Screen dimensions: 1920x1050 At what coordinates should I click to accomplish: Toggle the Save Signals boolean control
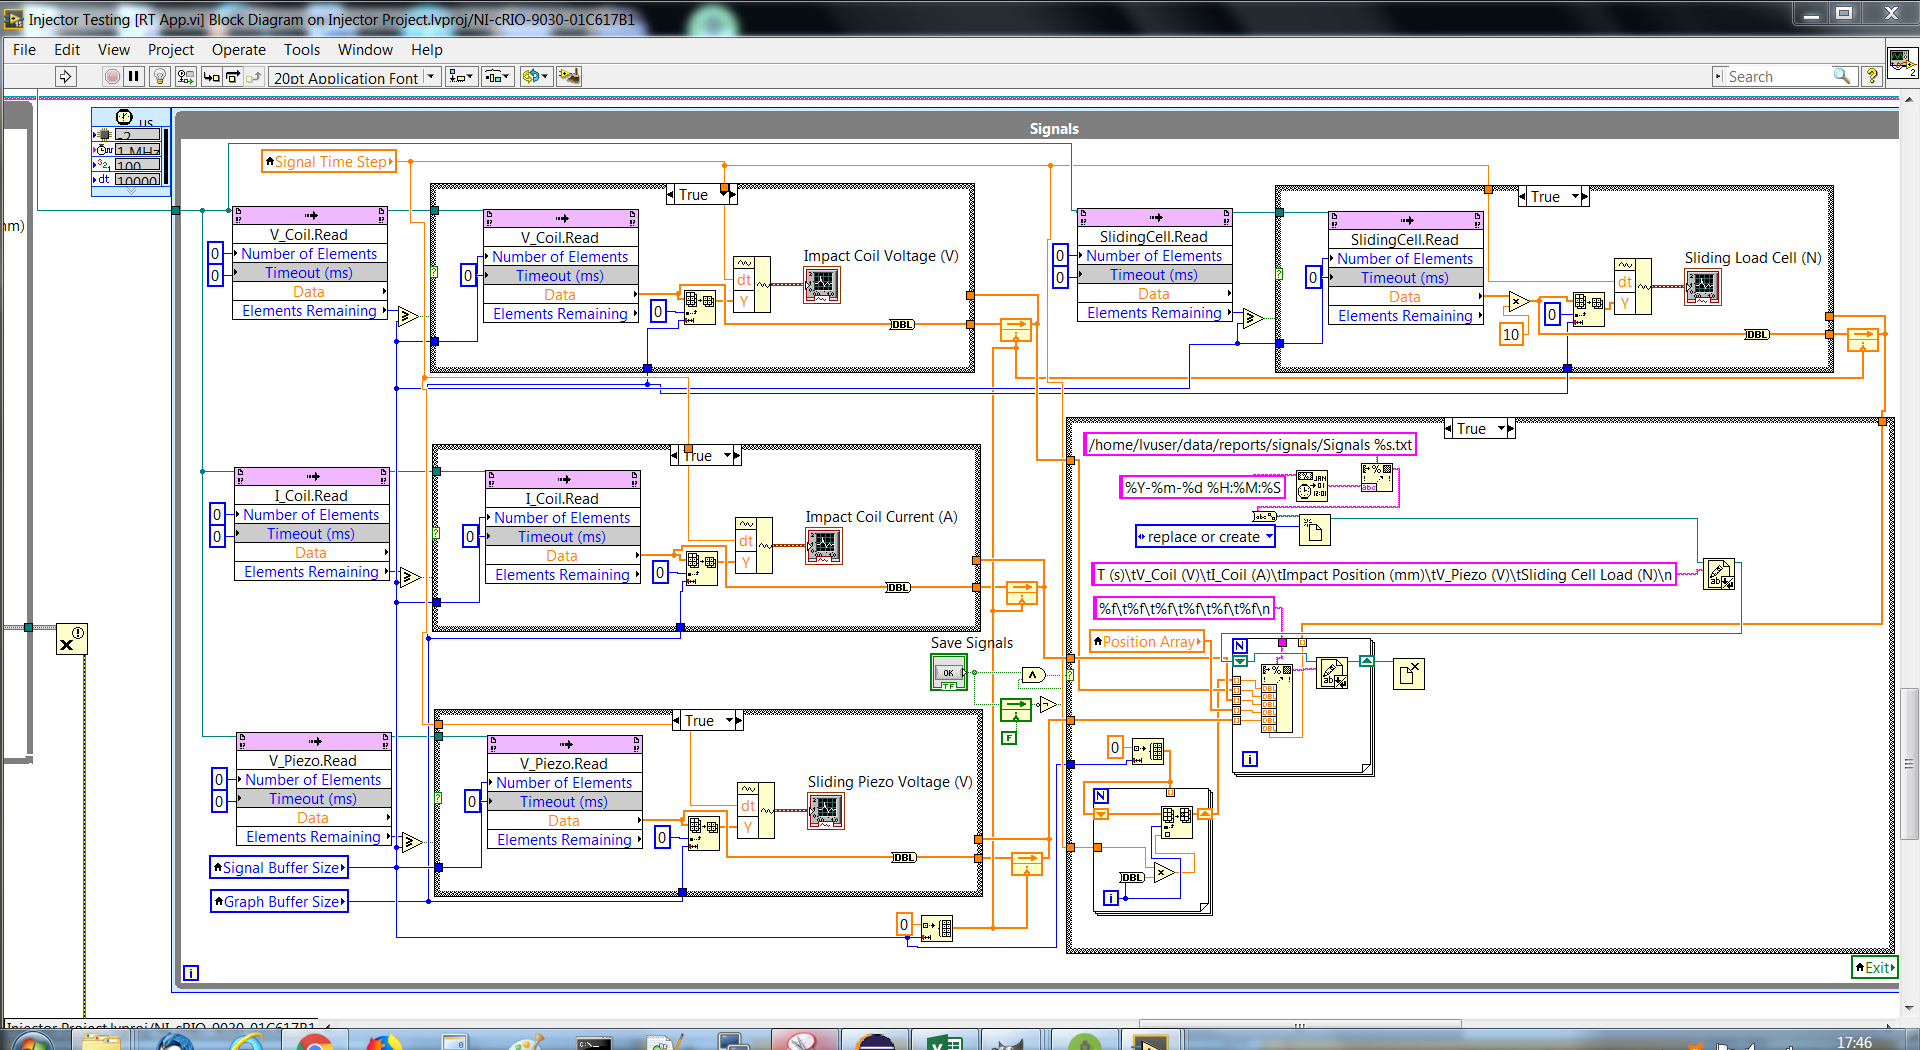click(948, 673)
